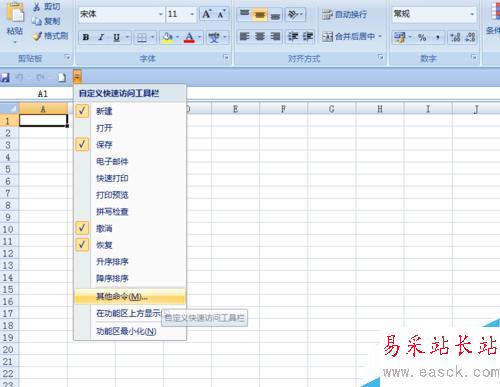Click Wrap Text (自动换行)
Screen dimensions: 500x387
(x=344, y=14)
